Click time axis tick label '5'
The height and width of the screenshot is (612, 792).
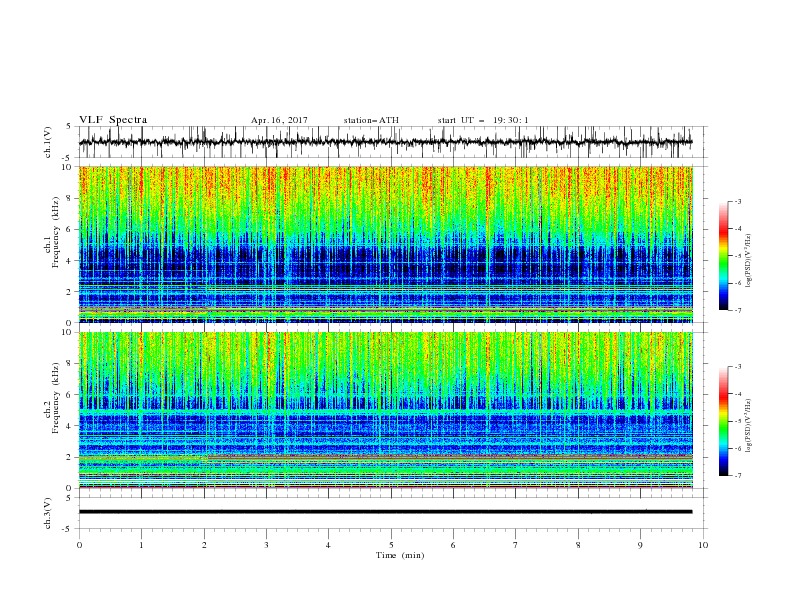tap(391, 545)
